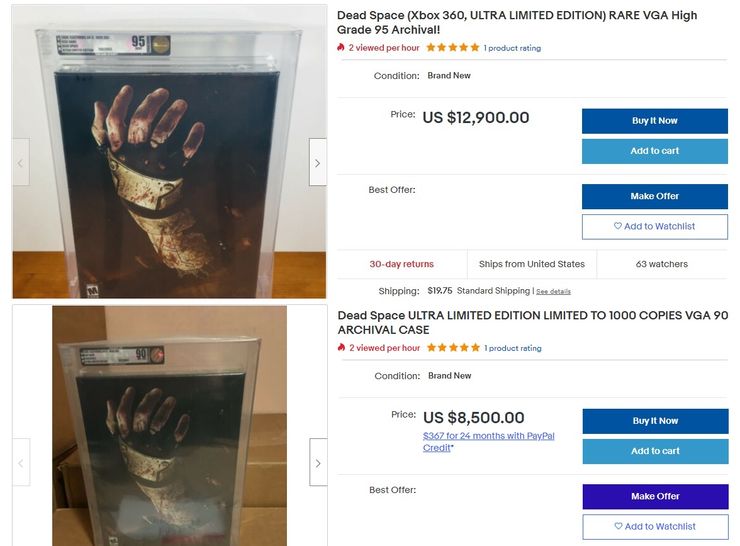Click next image arrow on VGA 95 listing

tap(317, 162)
